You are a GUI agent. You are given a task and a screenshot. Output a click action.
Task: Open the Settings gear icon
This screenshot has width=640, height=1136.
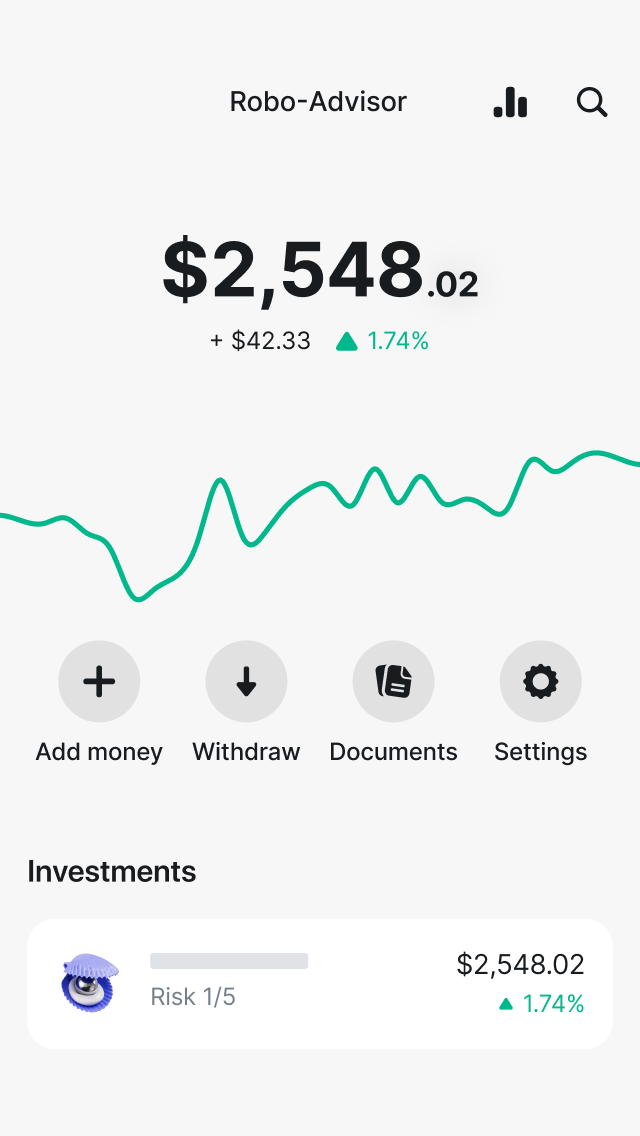(540, 681)
